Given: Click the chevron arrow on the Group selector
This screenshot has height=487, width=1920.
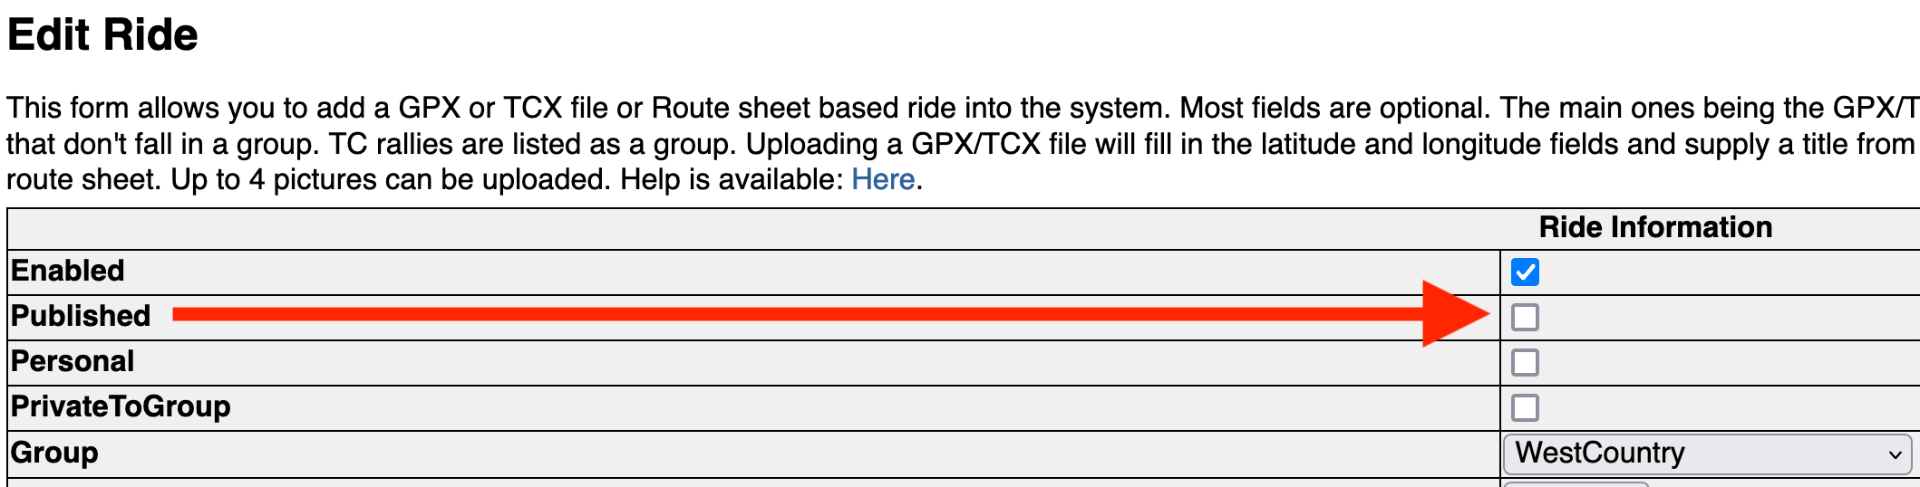Looking at the screenshot, I should pos(1894,455).
